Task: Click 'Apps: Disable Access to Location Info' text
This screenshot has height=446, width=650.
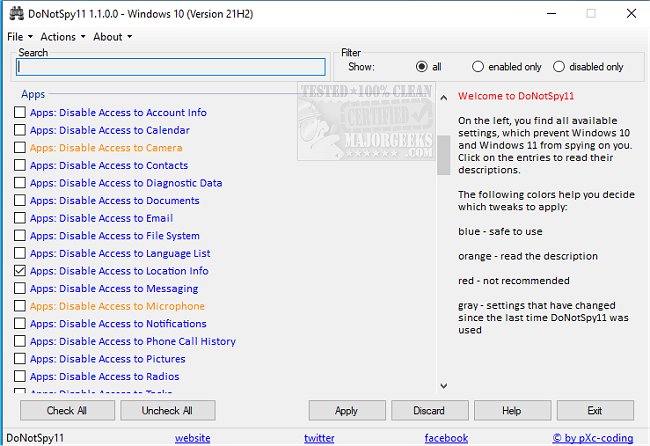Action: 119,271
